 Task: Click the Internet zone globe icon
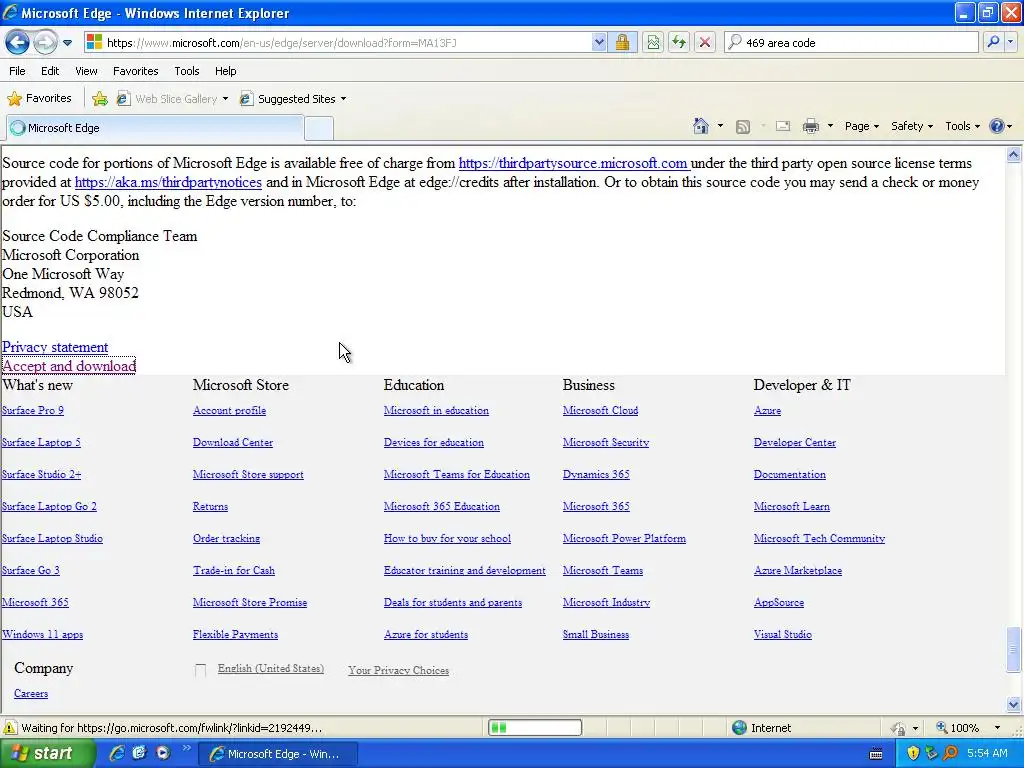click(739, 728)
